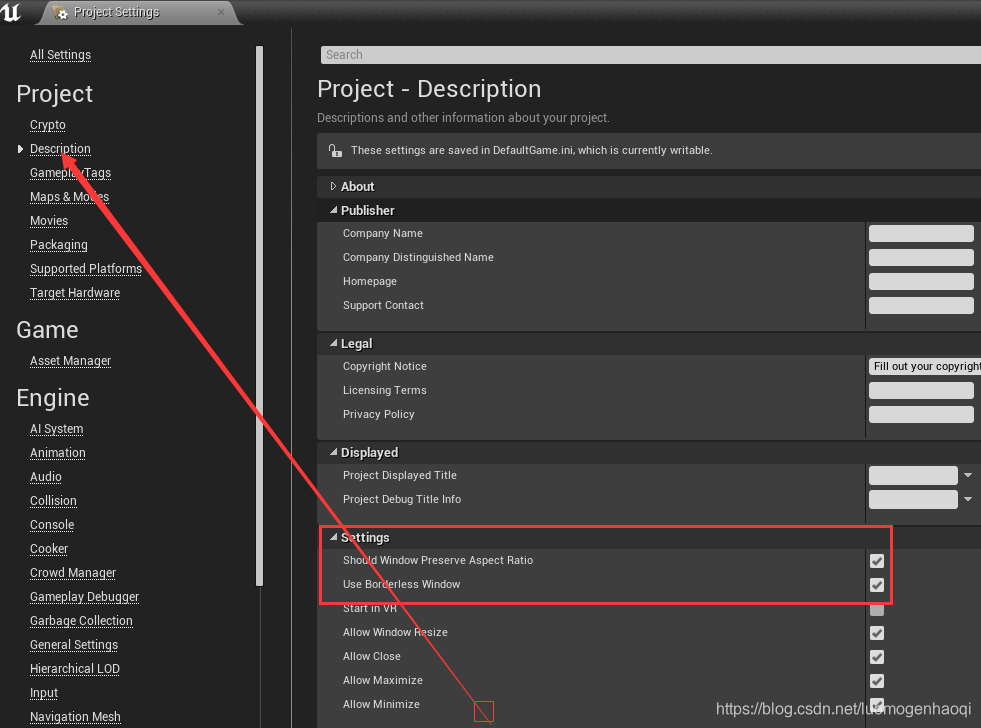Open Gameplay Debugger settings
Viewport: 981px width, 728px height.
click(84, 597)
